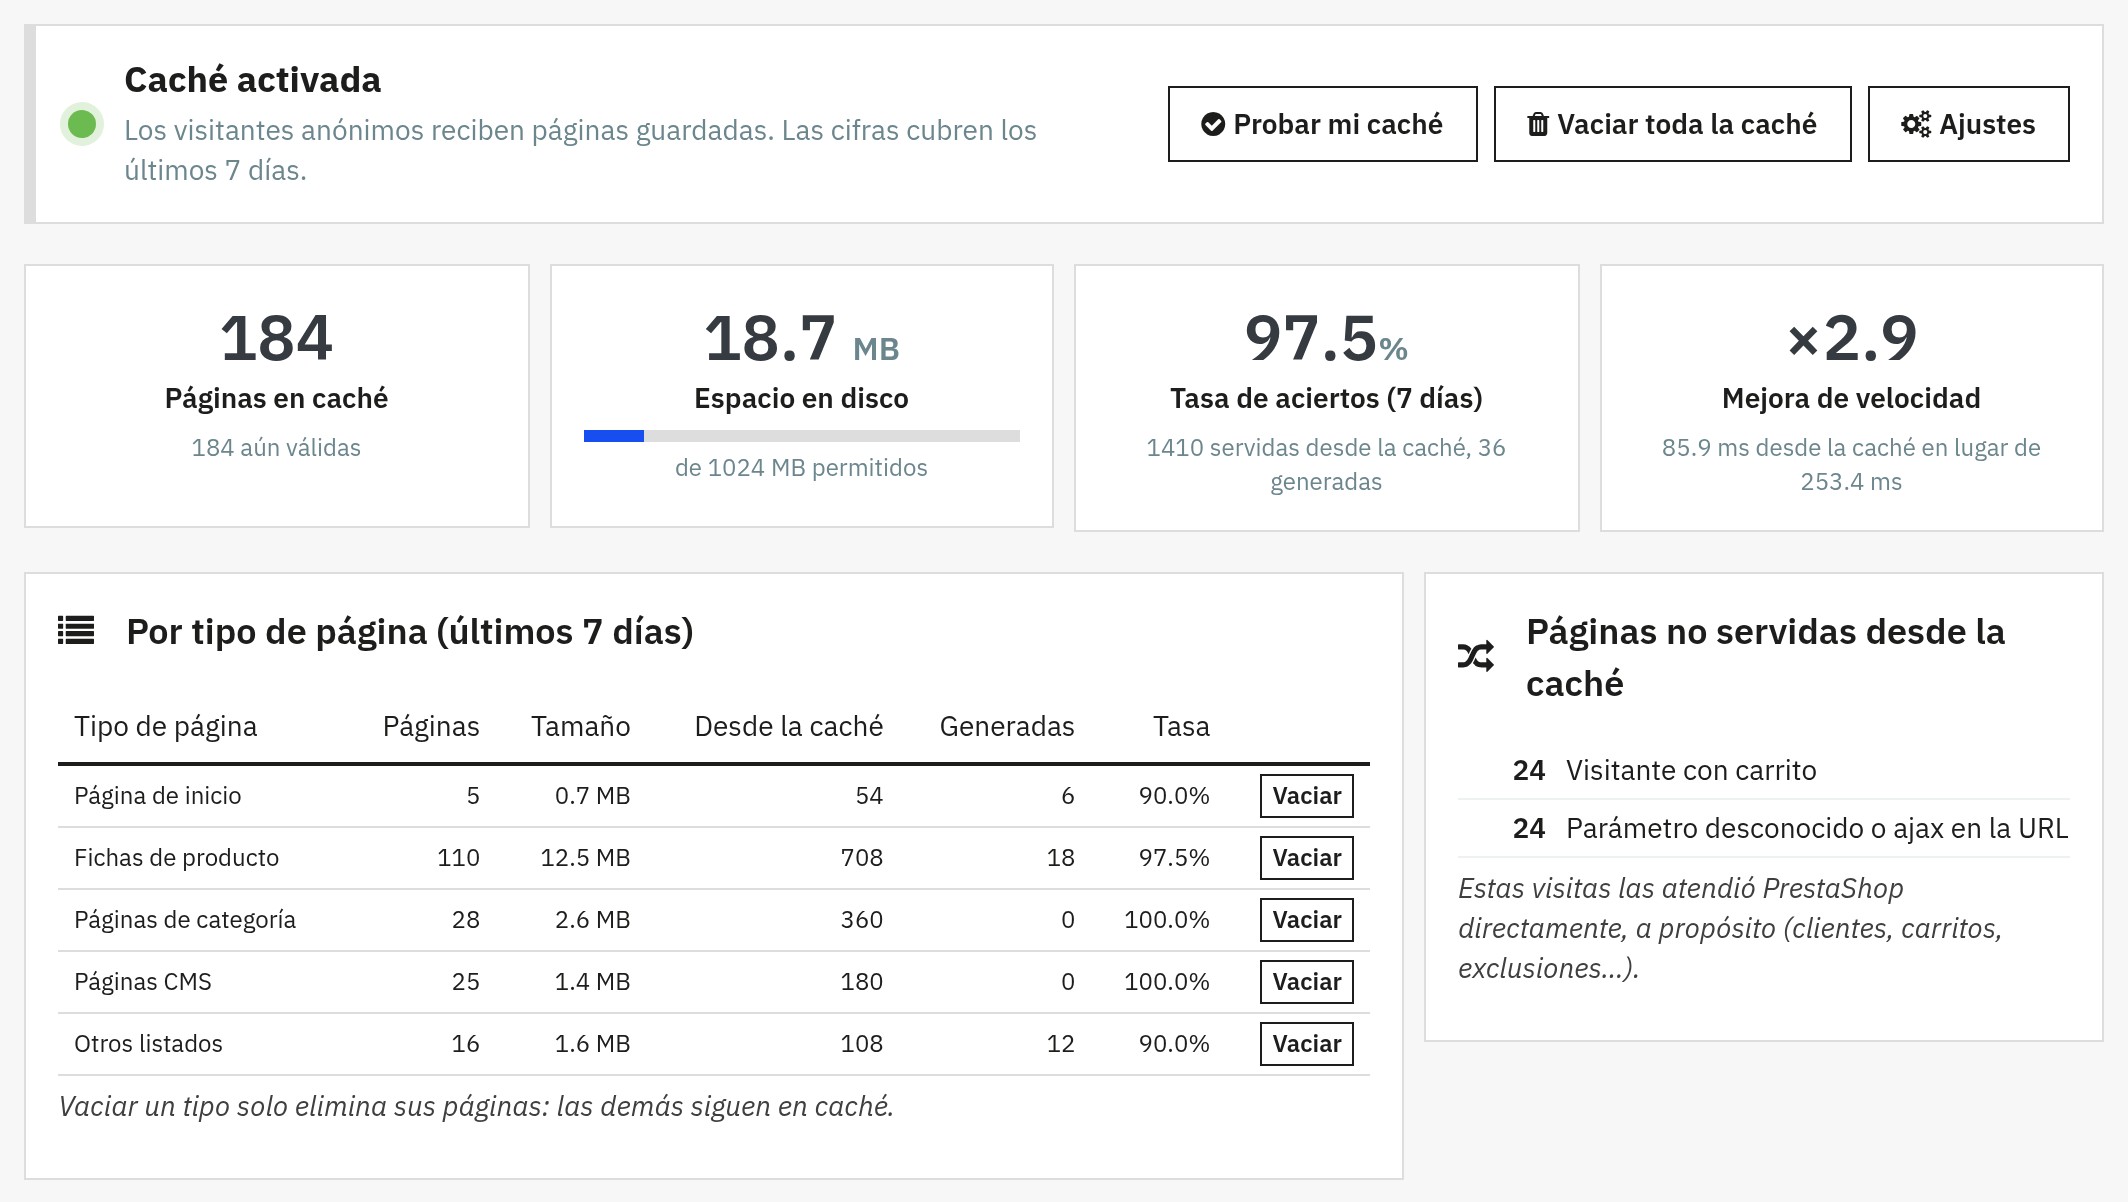
Task: Click Parámetro desconocido o ajax en la URL
Action: (1816, 828)
